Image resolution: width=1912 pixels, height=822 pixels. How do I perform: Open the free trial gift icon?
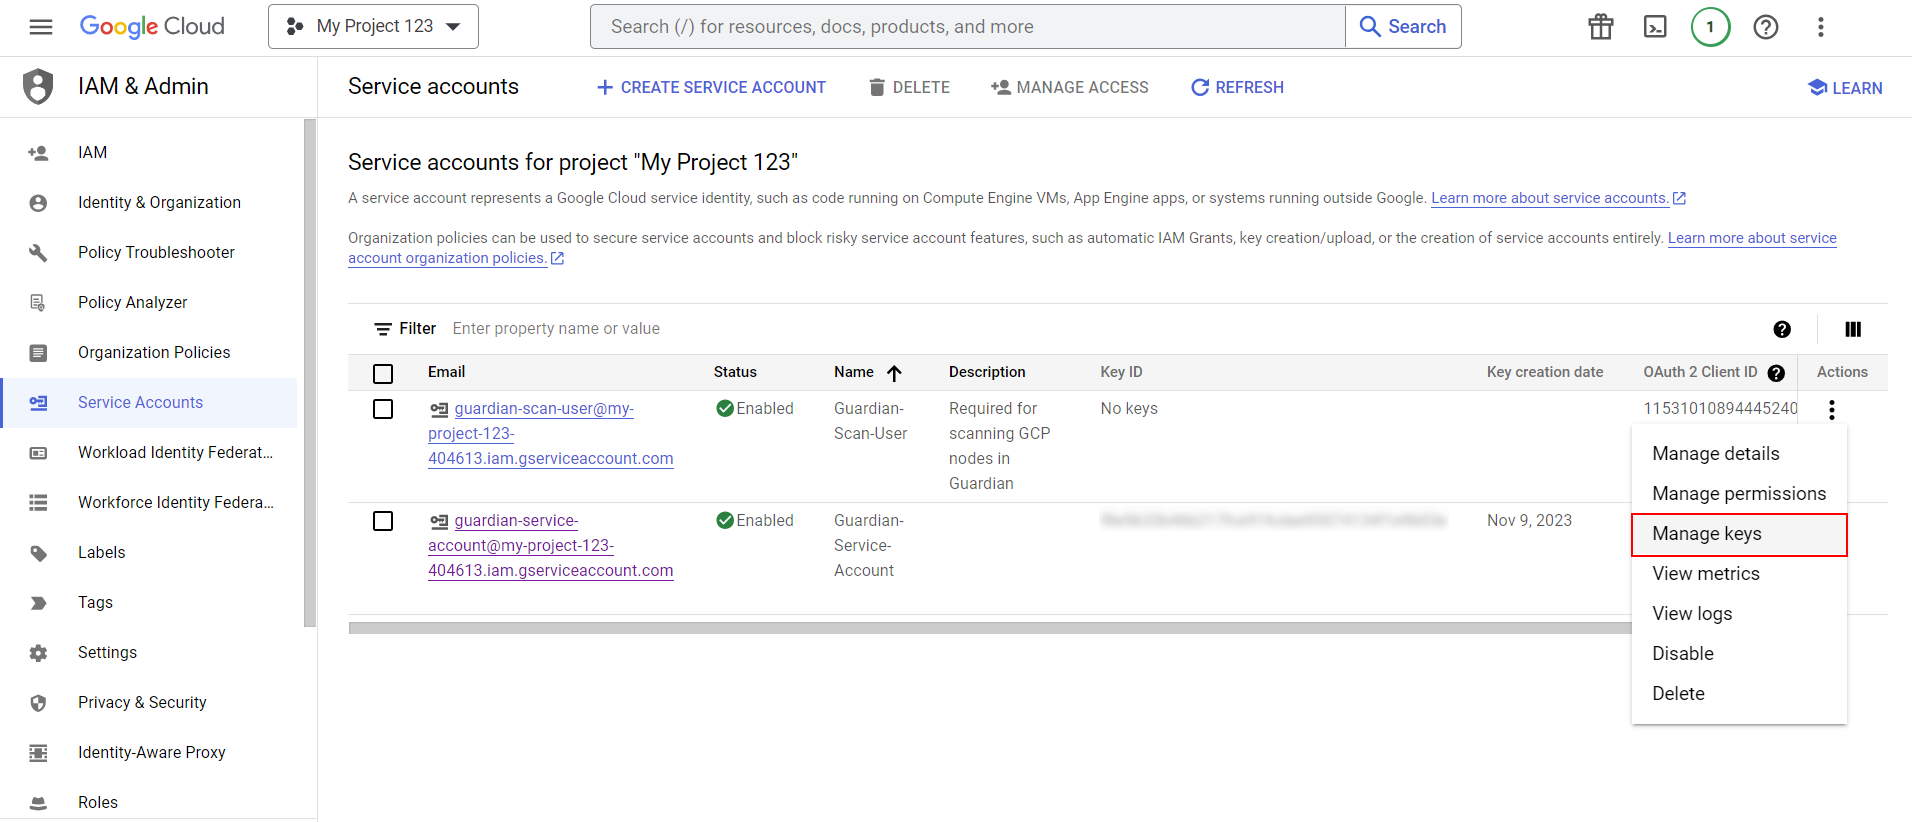(1601, 27)
